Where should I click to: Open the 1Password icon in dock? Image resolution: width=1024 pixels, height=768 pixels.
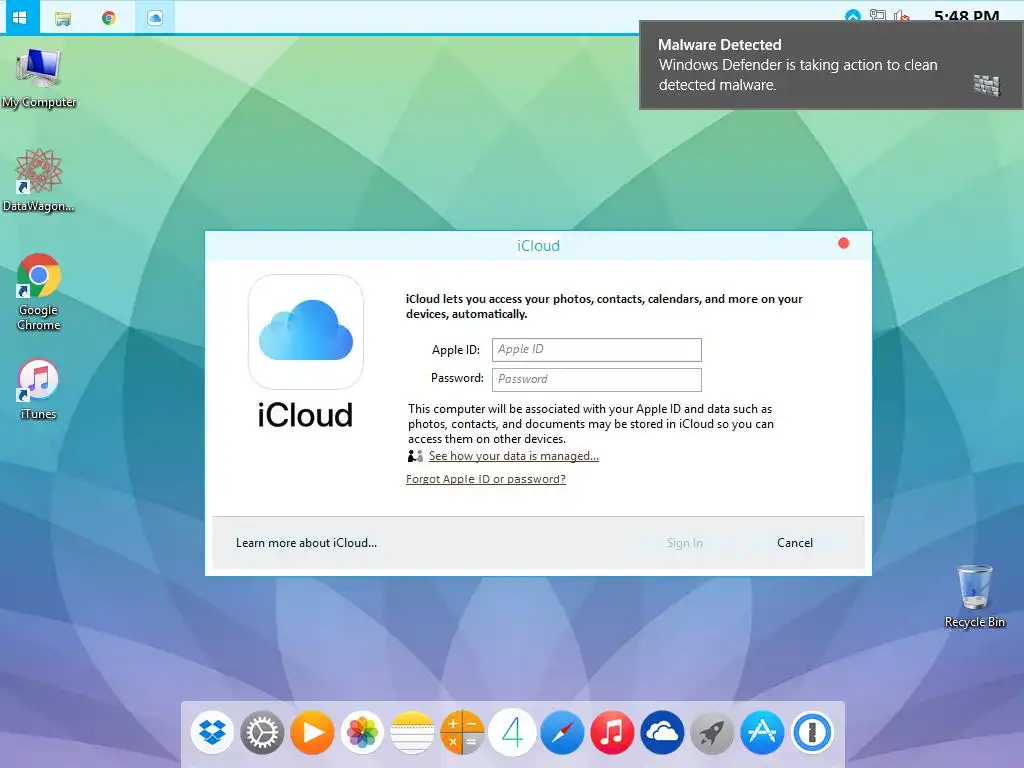812,732
